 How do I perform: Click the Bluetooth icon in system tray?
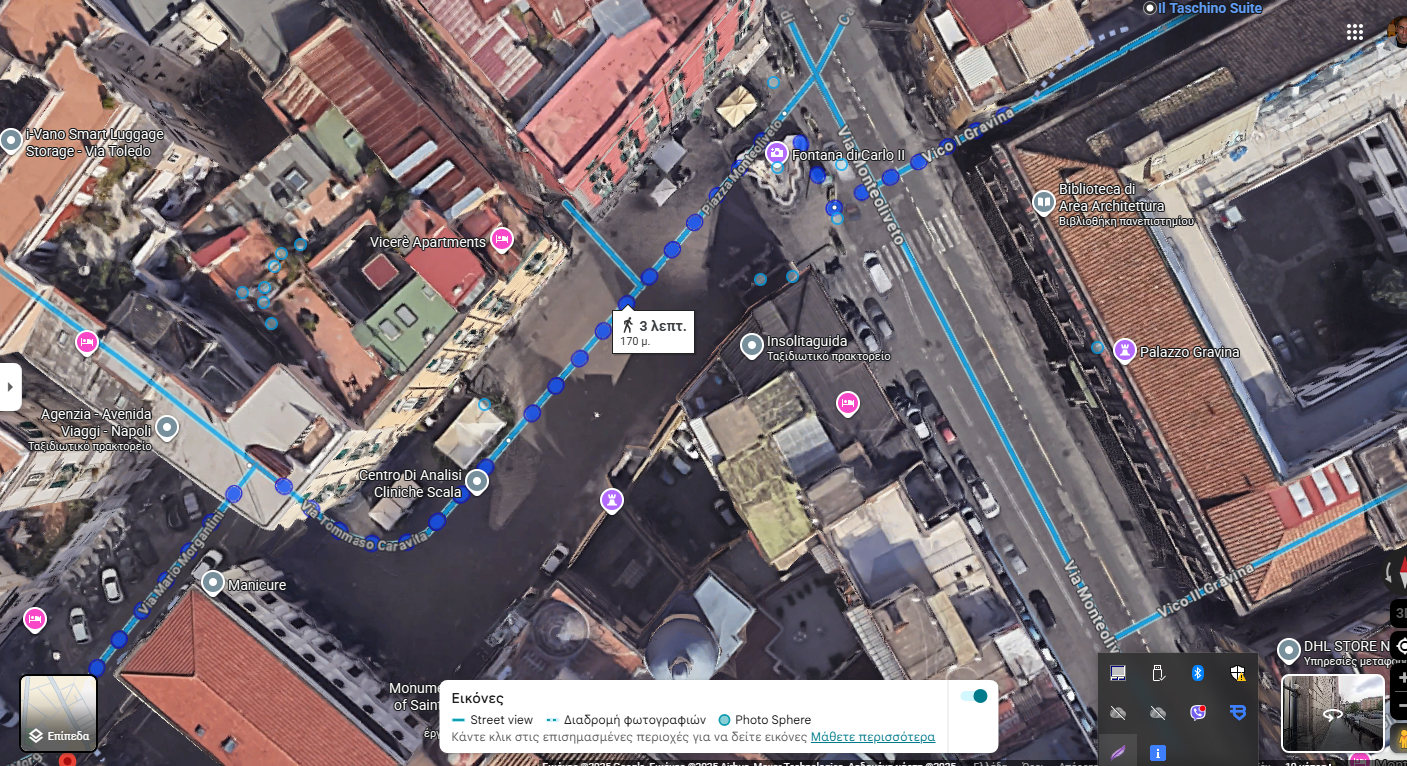point(1197,673)
